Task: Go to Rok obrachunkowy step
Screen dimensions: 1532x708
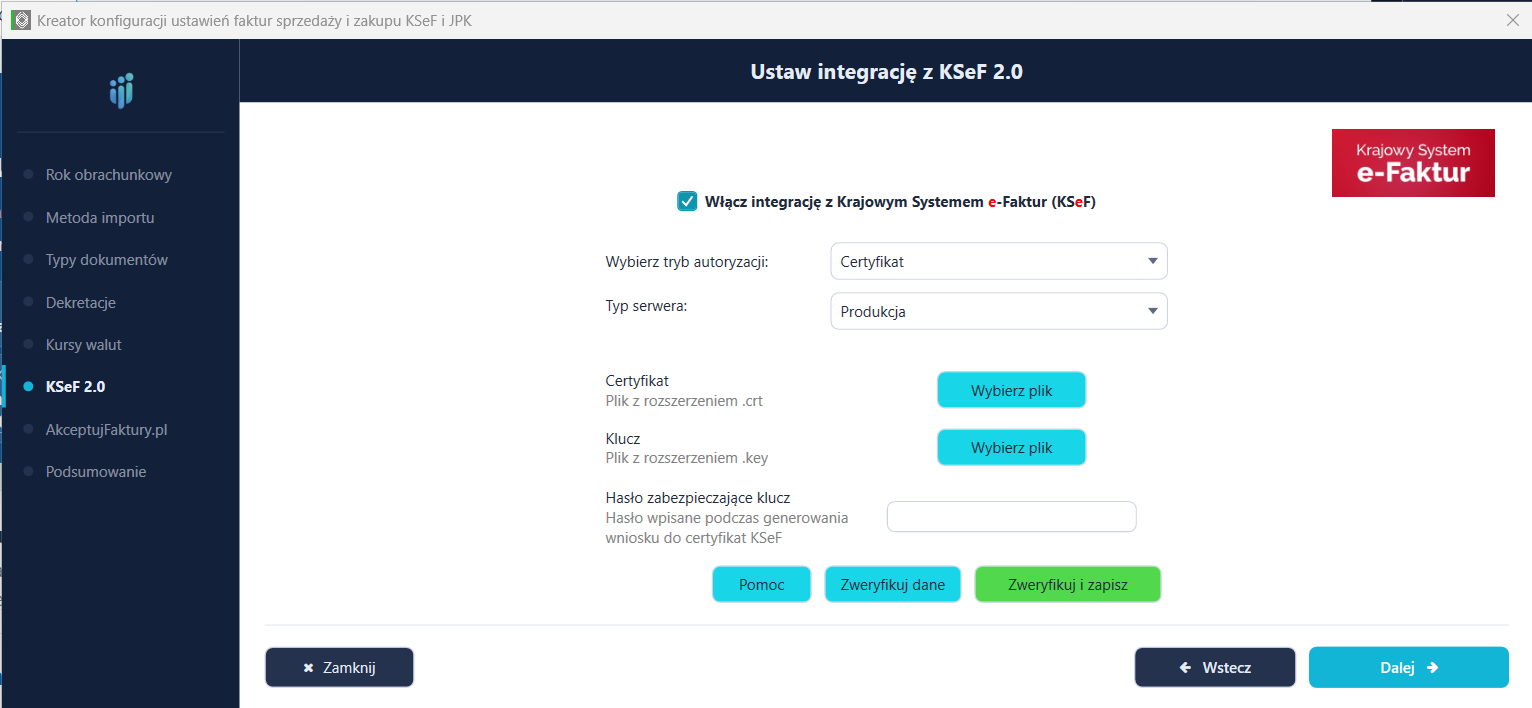Action: click(x=109, y=175)
